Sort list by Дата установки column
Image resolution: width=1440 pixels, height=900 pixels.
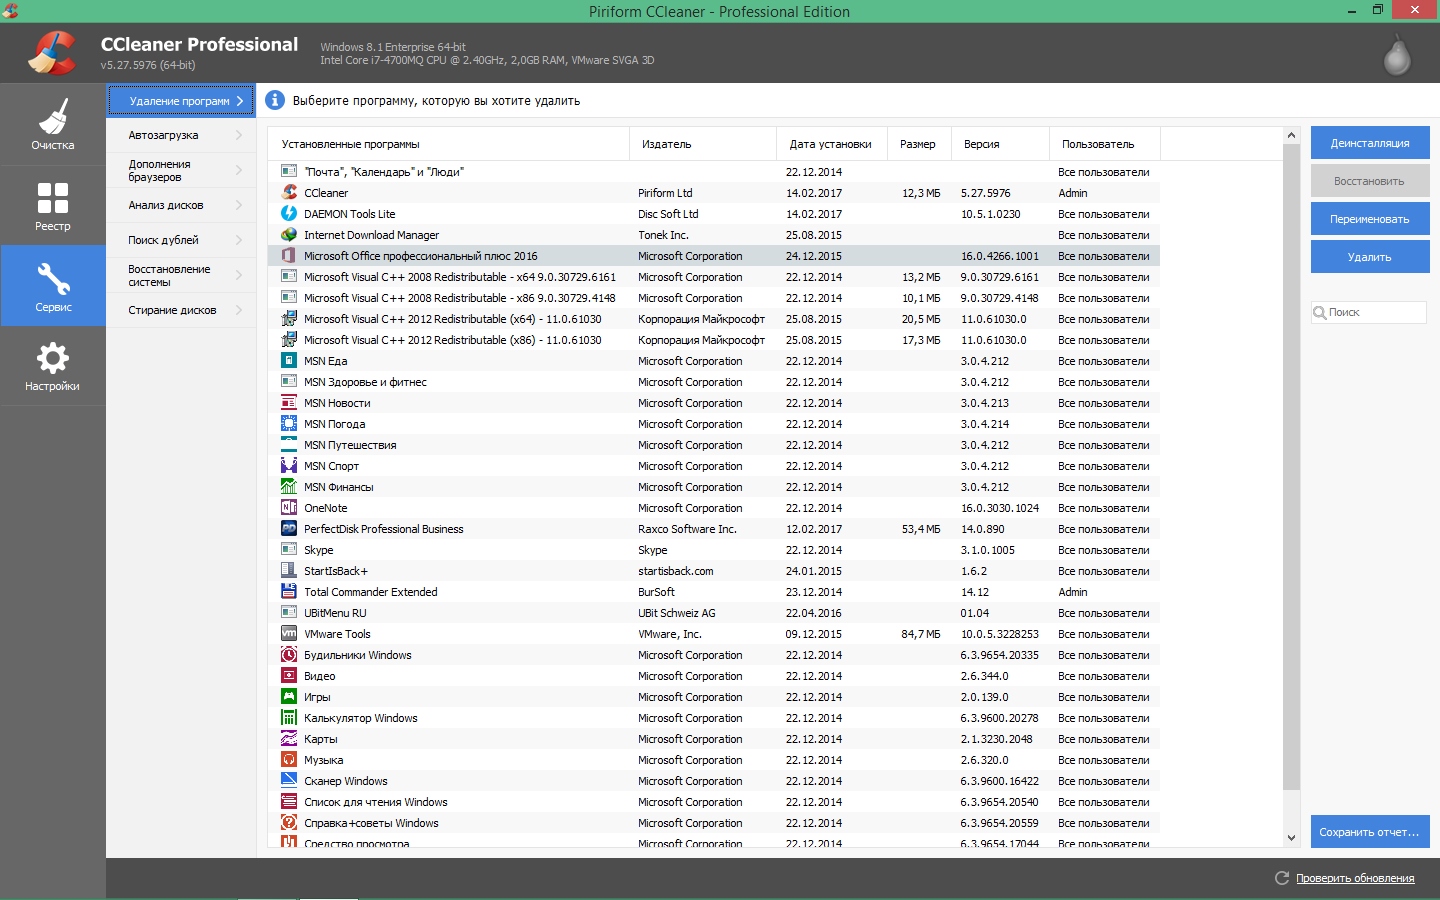click(x=830, y=144)
